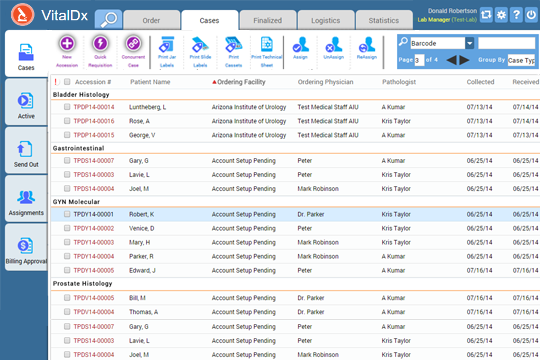Image resolution: width=540 pixels, height=360 pixels.
Task: Click Print Cassette icon
Action: tap(233, 44)
